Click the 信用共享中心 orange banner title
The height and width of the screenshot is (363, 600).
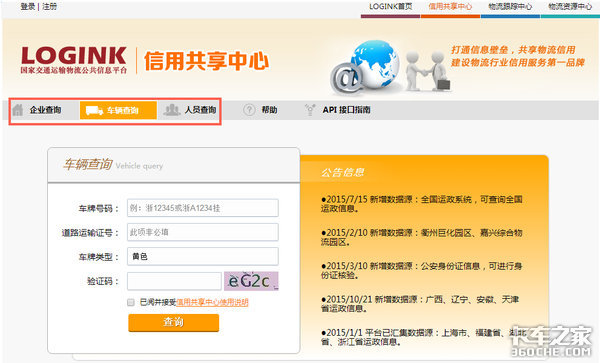point(207,61)
